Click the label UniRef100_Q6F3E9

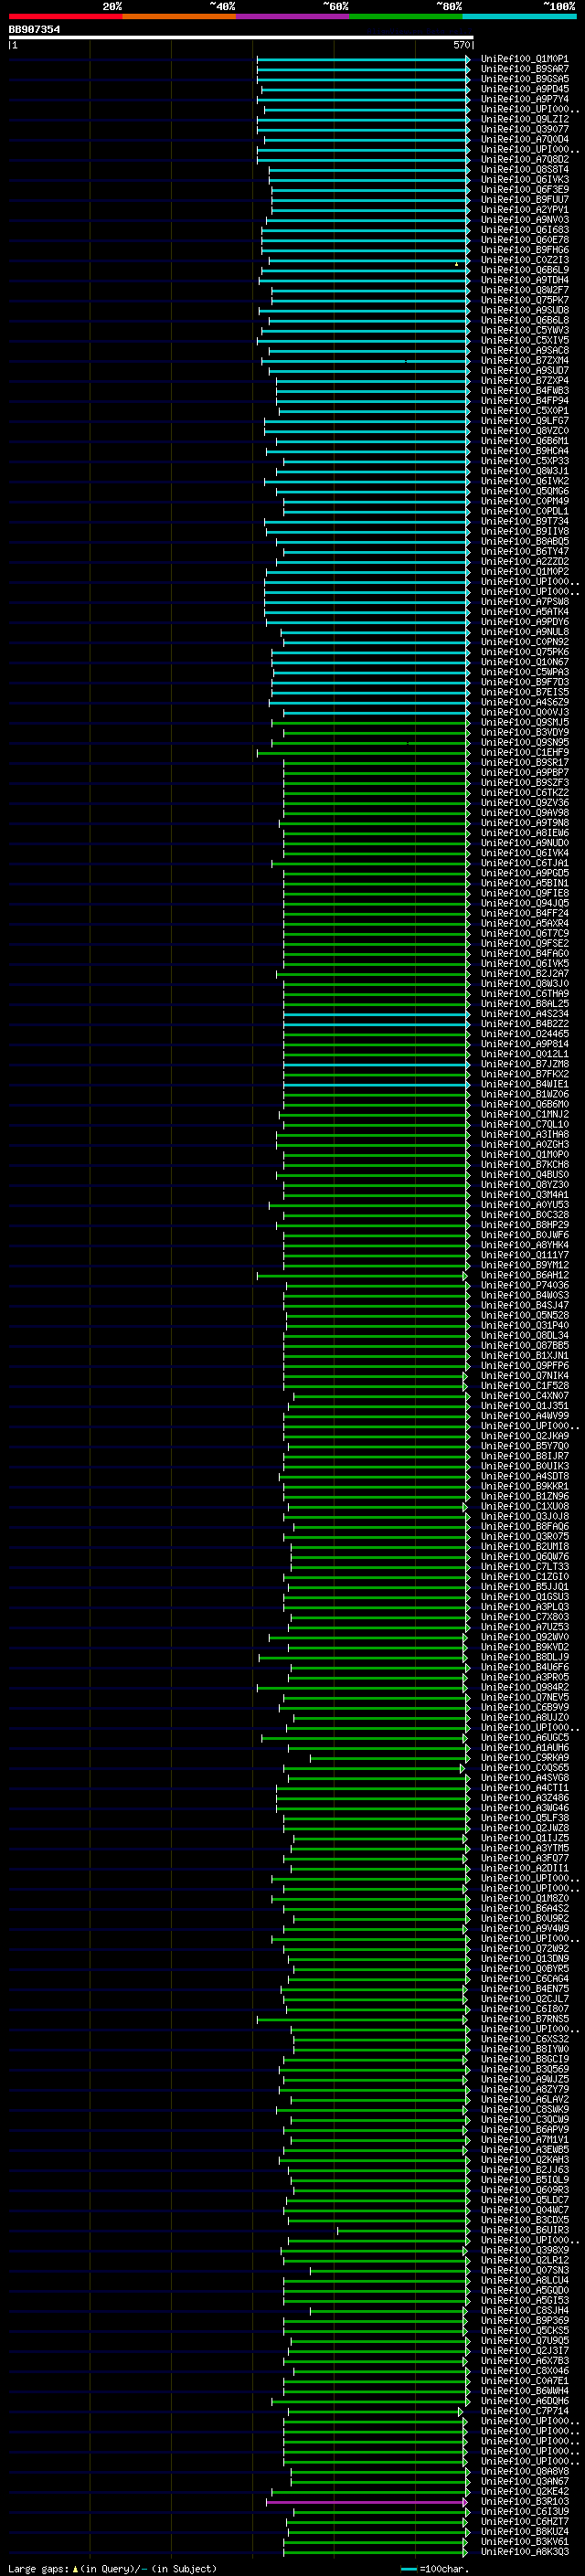[x=524, y=189]
